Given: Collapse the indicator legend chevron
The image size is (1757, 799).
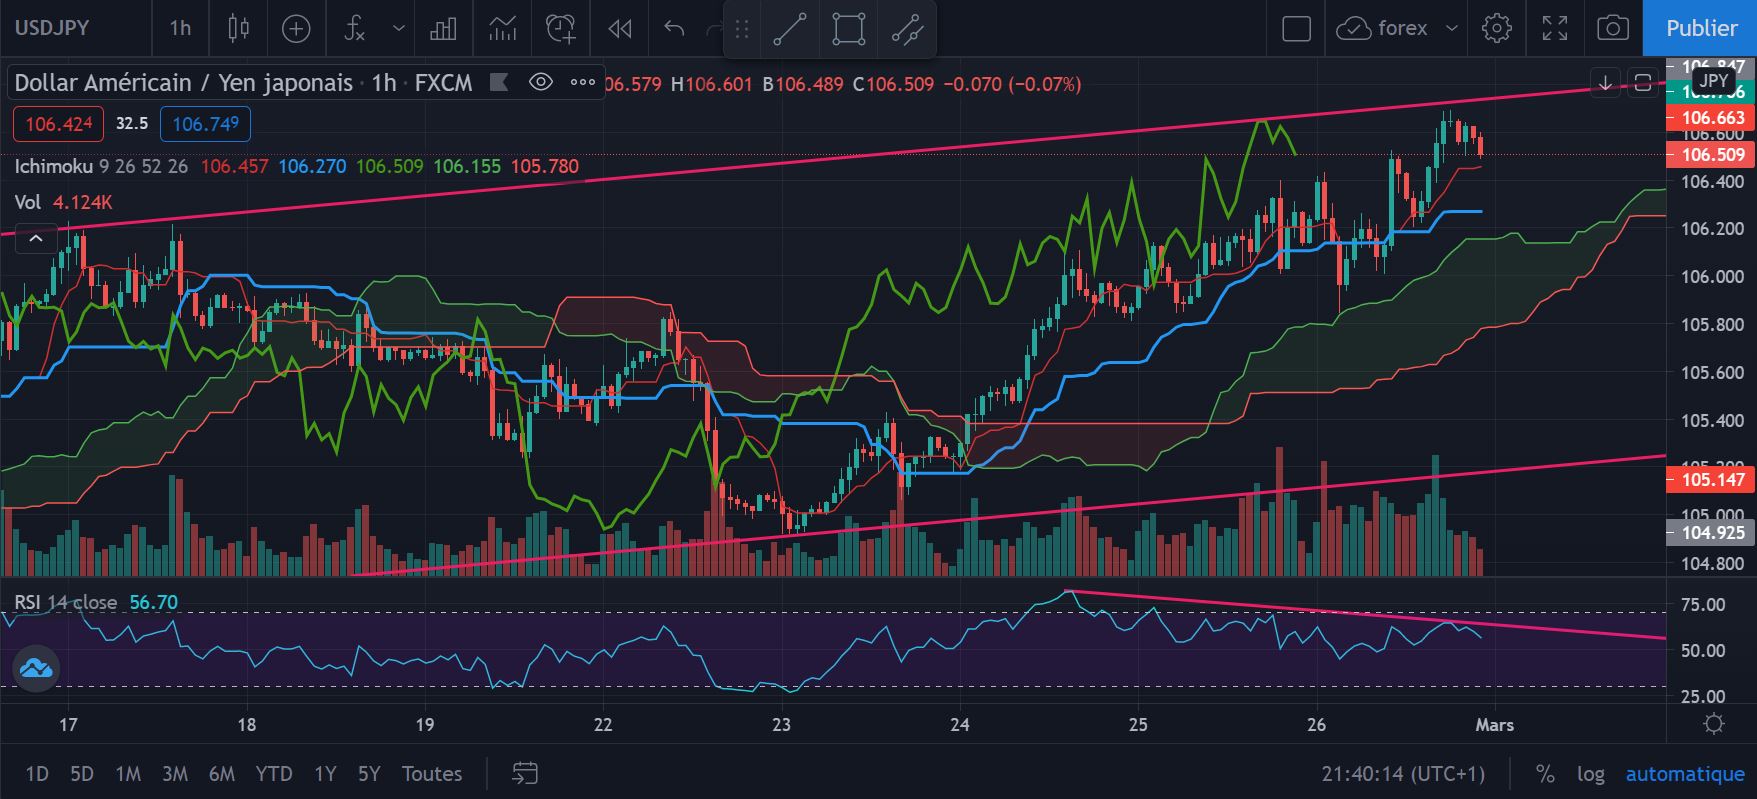Looking at the screenshot, I should tap(36, 238).
